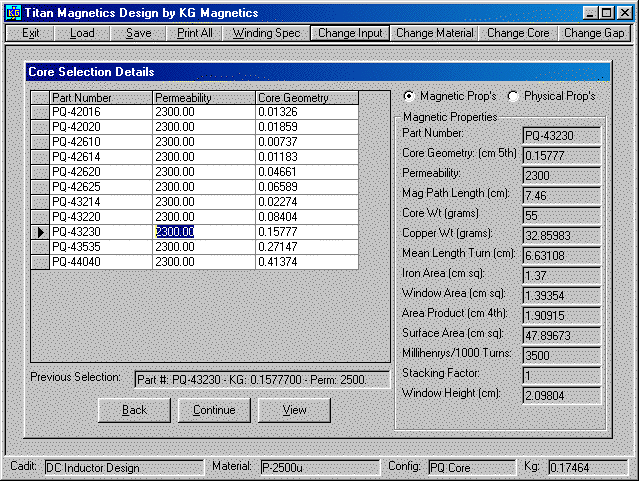Image resolution: width=639 pixels, height=481 pixels.
Task: Select part number PQ-42614
Action: coord(101,157)
